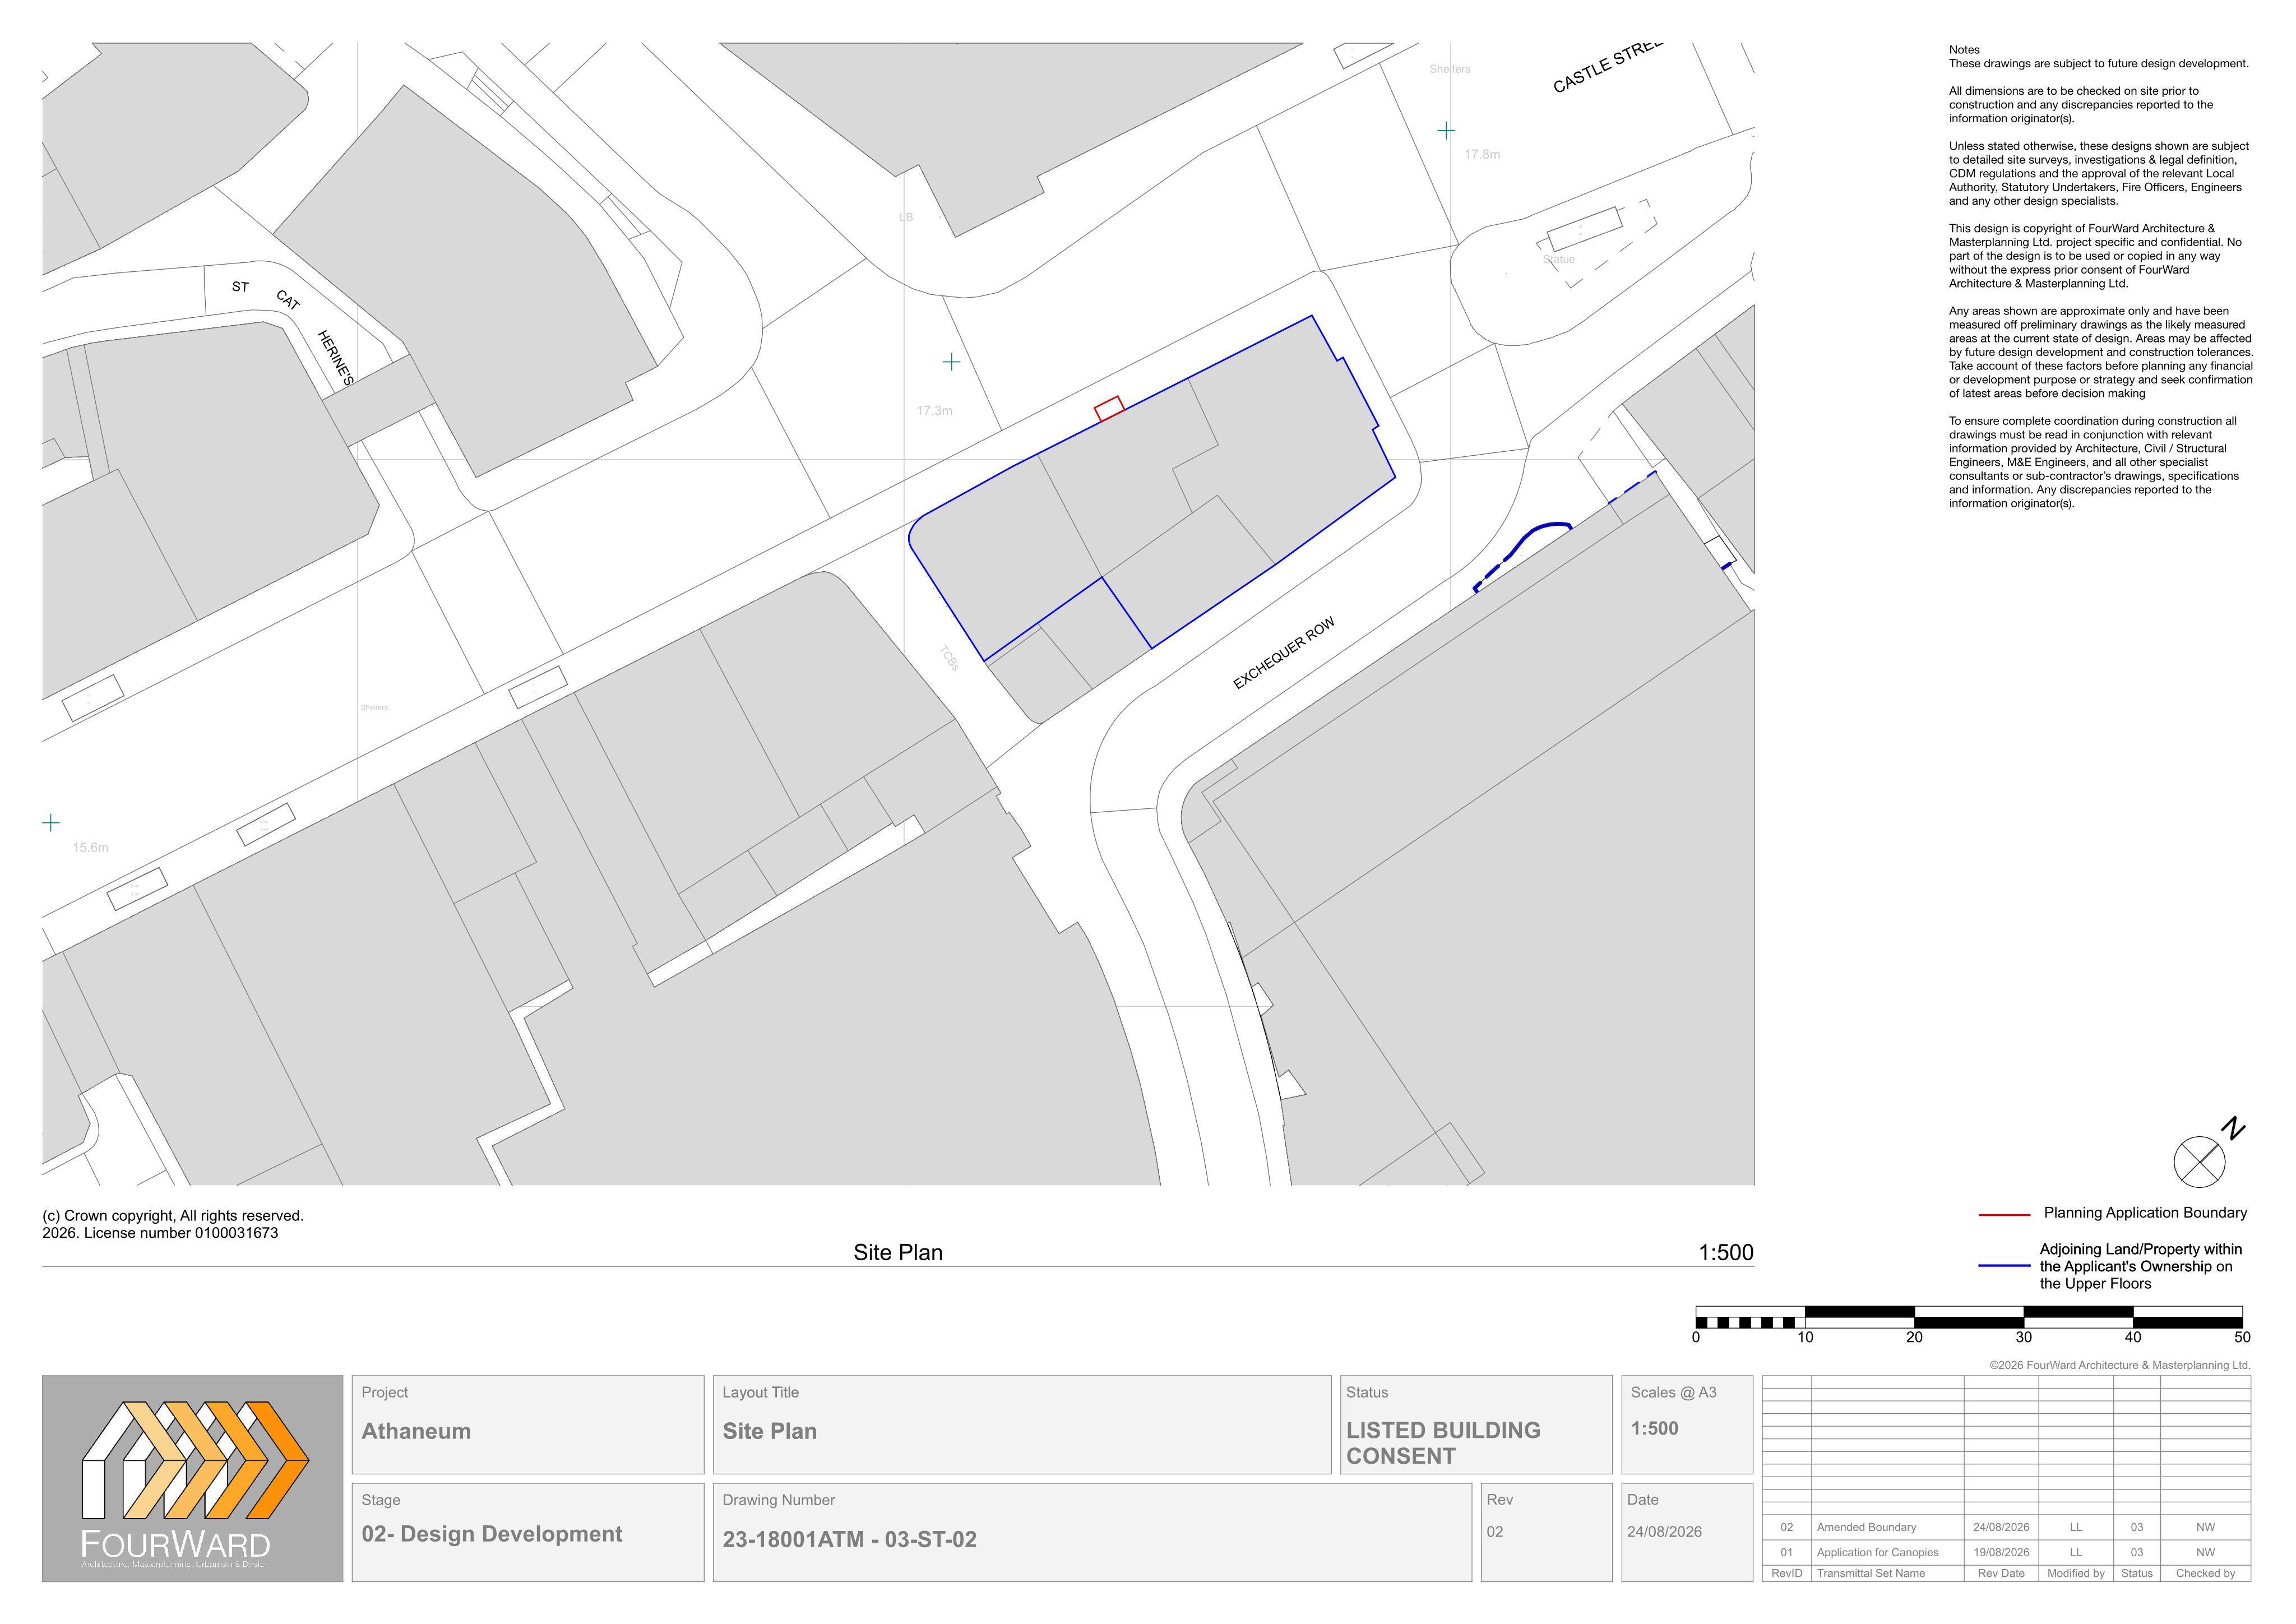Click the Modified by column header

(x=2076, y=1574)
